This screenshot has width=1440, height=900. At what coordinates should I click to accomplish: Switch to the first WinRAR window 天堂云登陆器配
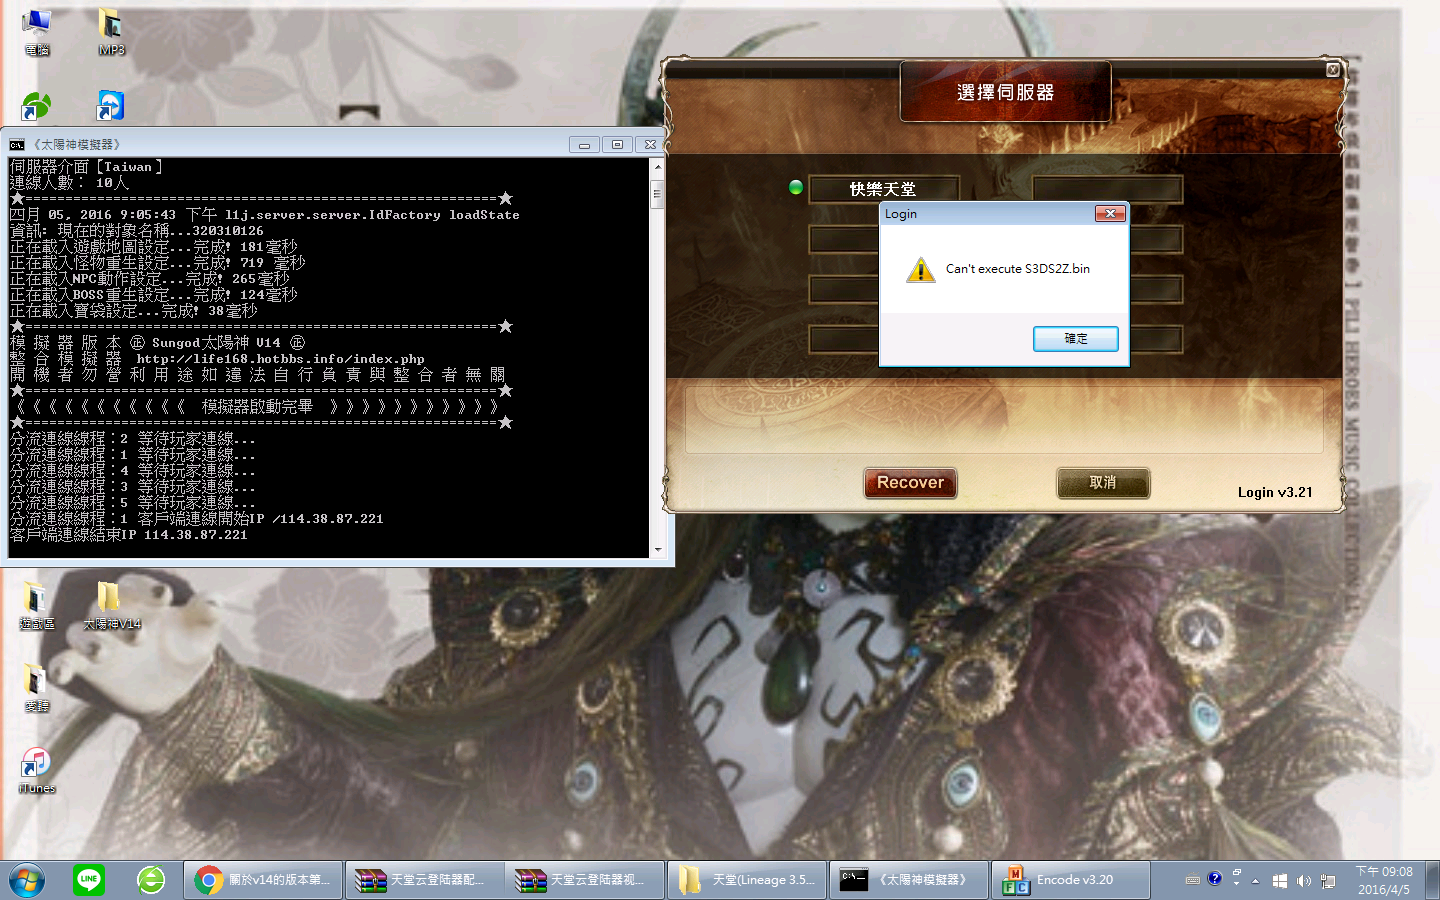(424, 880)
